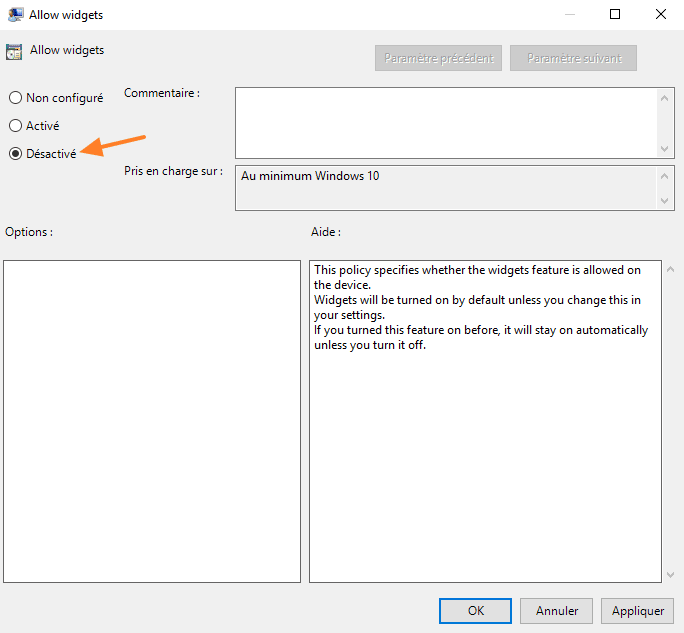Select the Non configuré radio button
This screenshot has width=684, height=633.
[16, 98]
